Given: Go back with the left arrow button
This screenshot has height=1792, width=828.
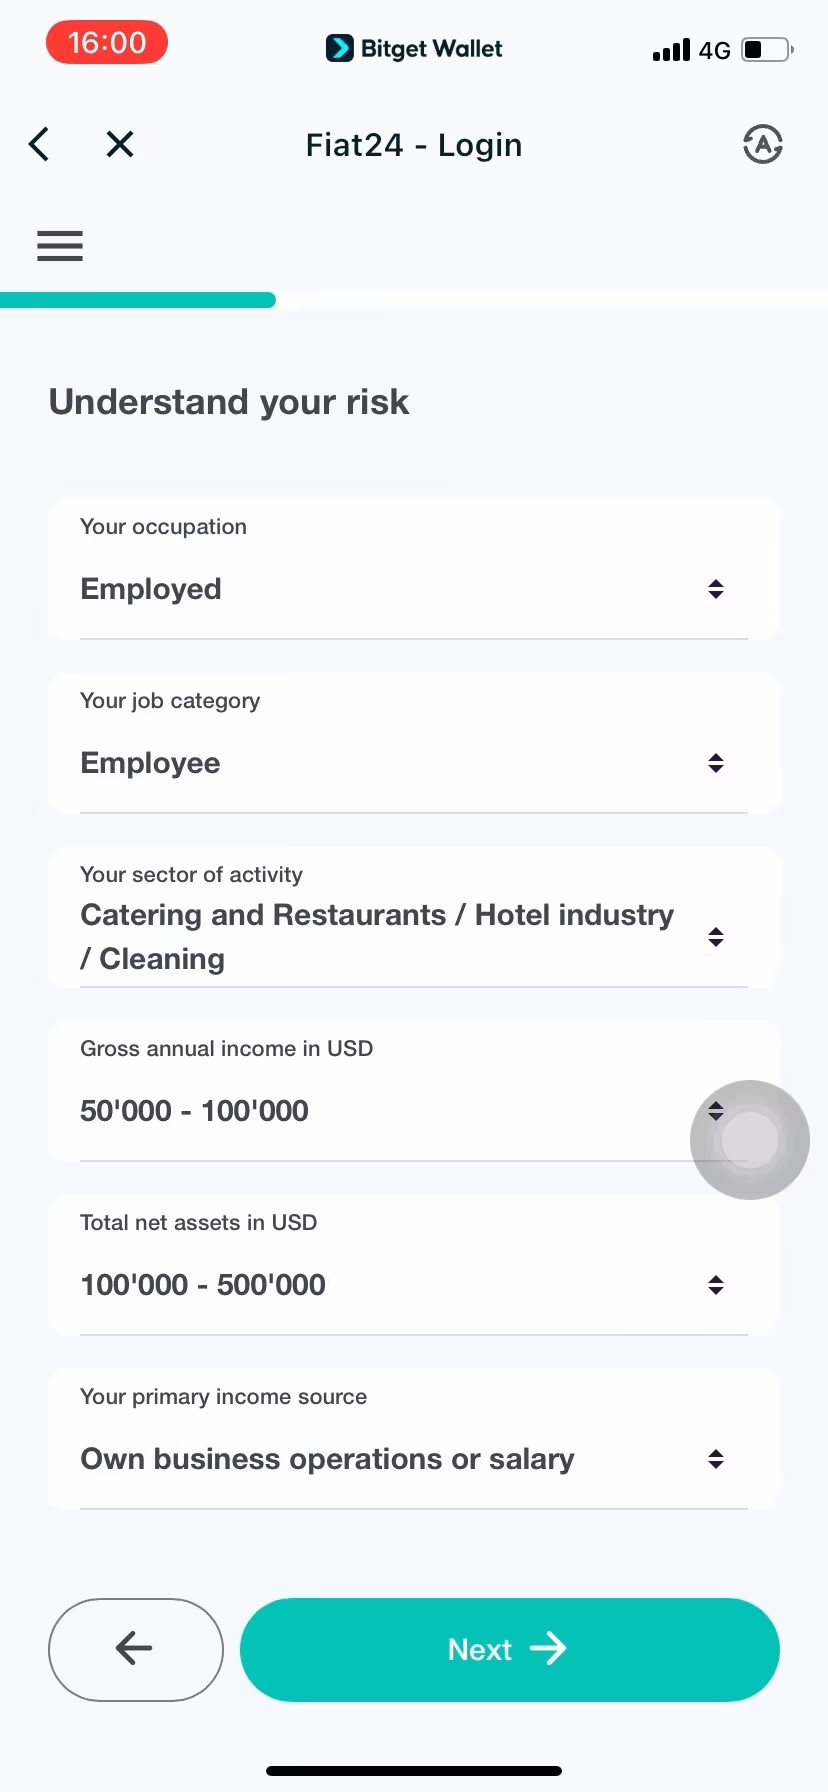Looking at the screenshot, I should (135, 1649).
